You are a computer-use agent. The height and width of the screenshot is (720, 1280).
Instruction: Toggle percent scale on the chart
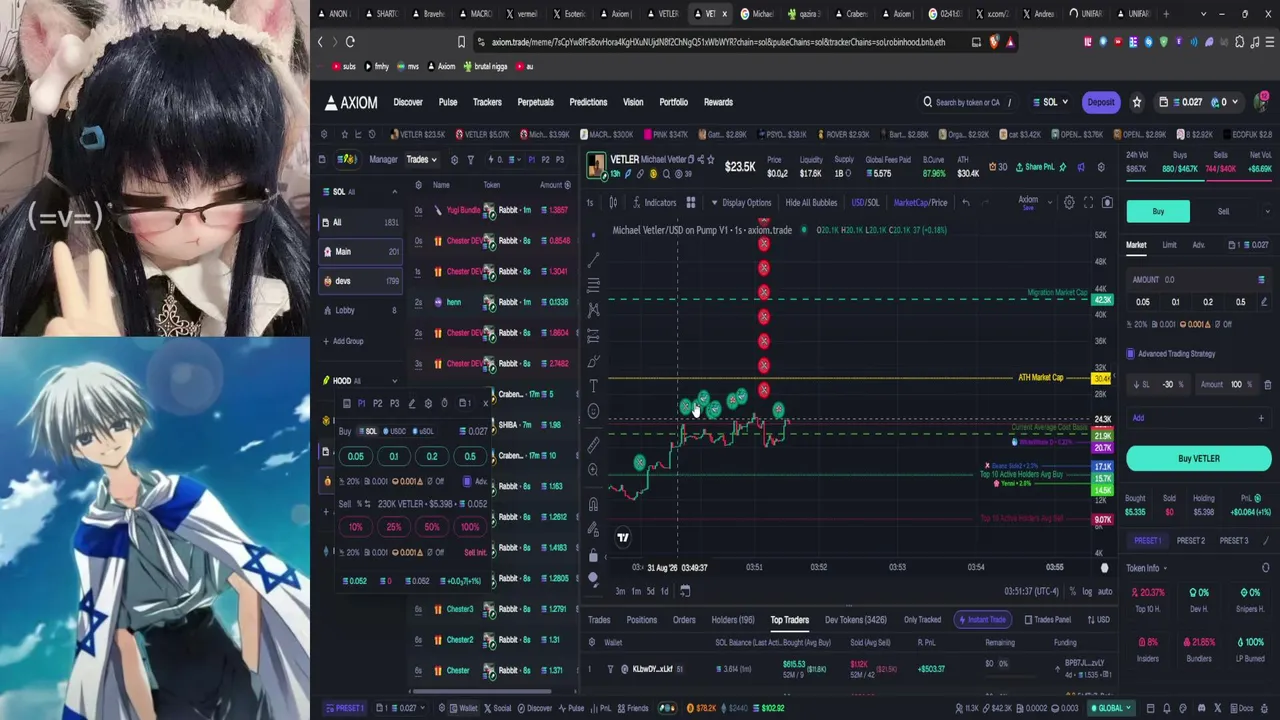[1073, 591]
